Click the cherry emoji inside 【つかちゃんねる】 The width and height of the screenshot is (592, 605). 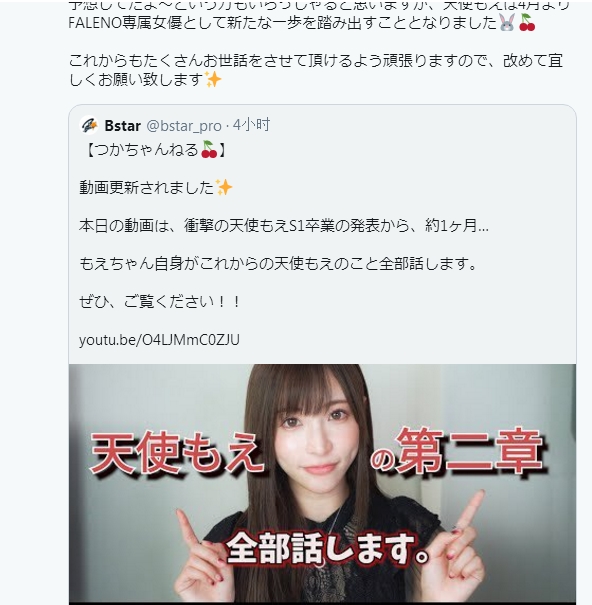coord(209,149)
